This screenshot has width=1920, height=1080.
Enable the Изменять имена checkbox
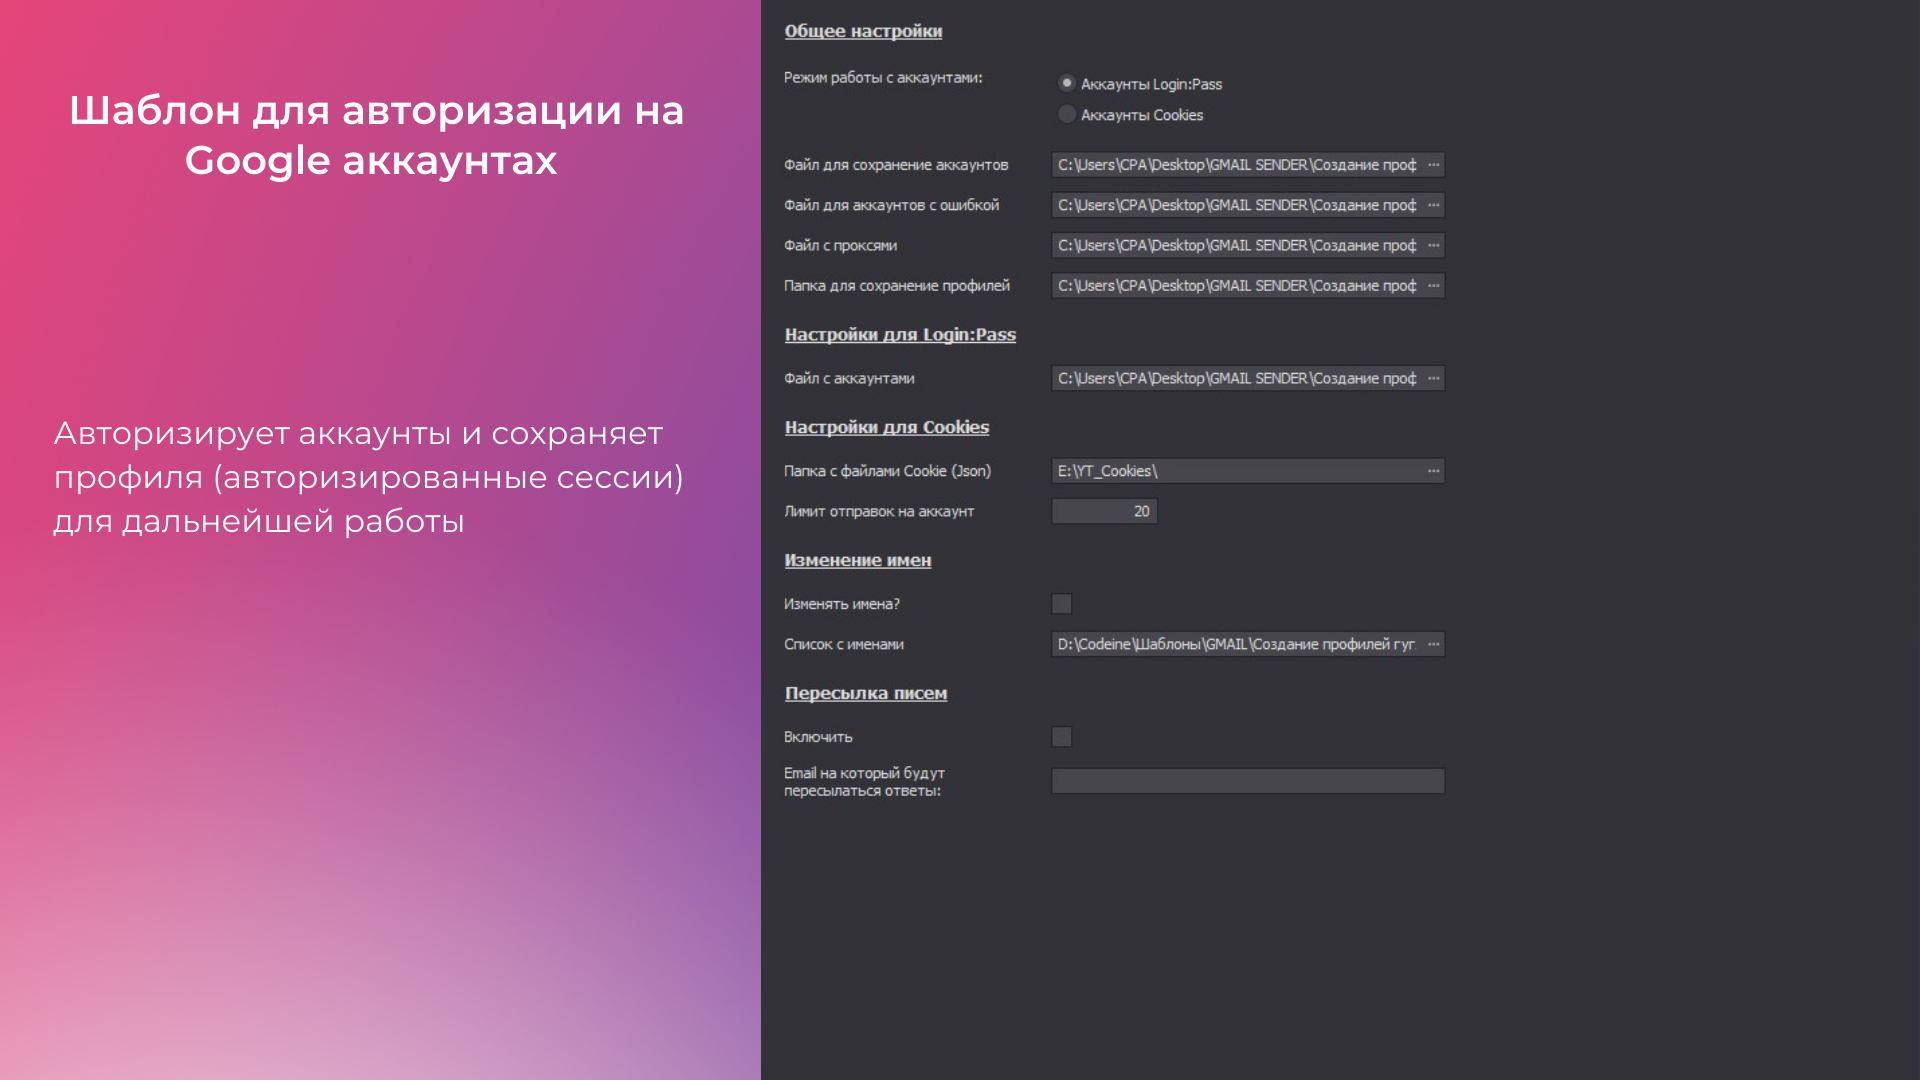(1062, 604)
